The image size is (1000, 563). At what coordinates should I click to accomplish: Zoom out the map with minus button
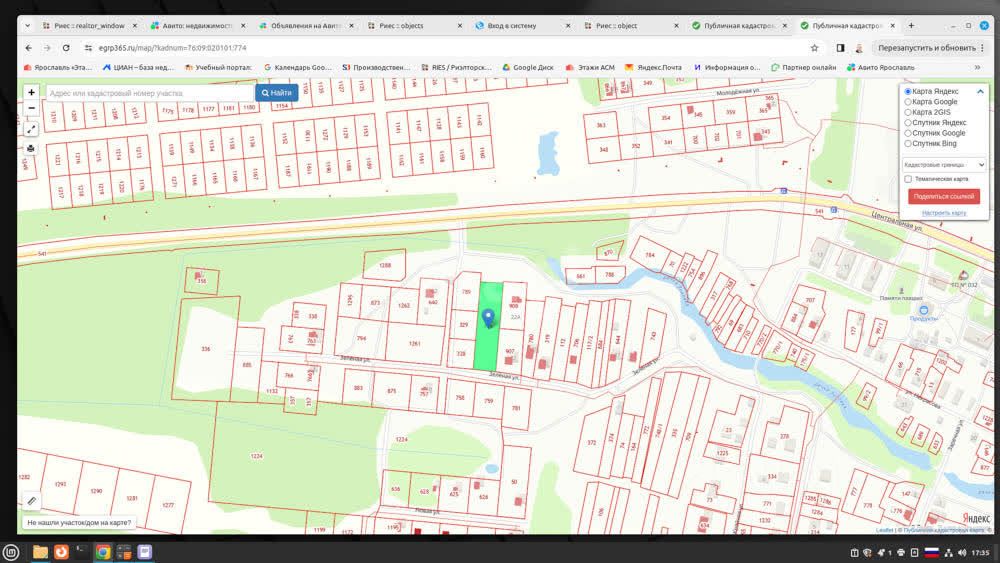tap(31, 108)
